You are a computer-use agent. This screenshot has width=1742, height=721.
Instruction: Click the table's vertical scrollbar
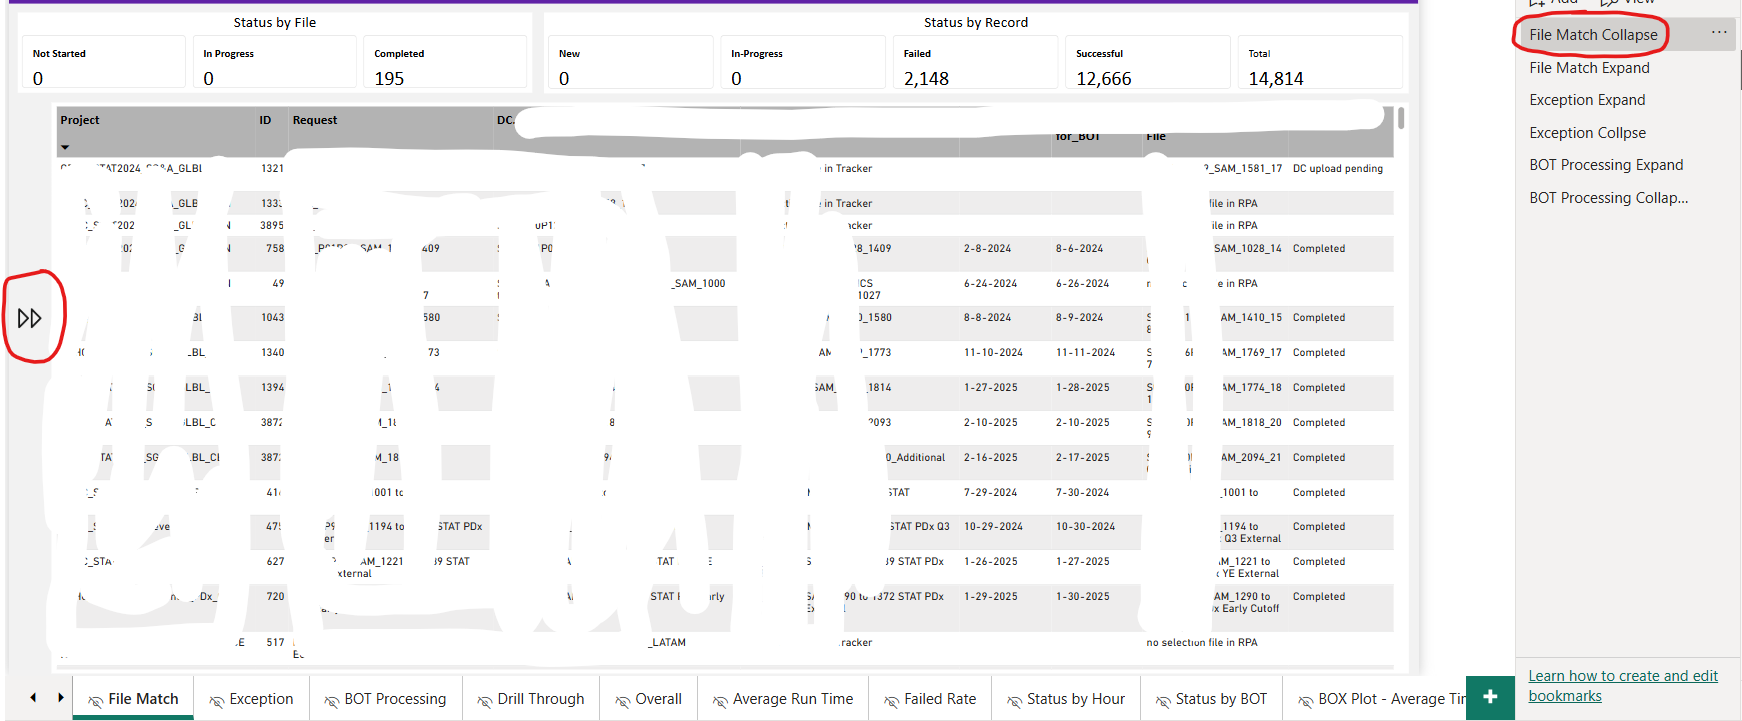tap(1401, 118)
